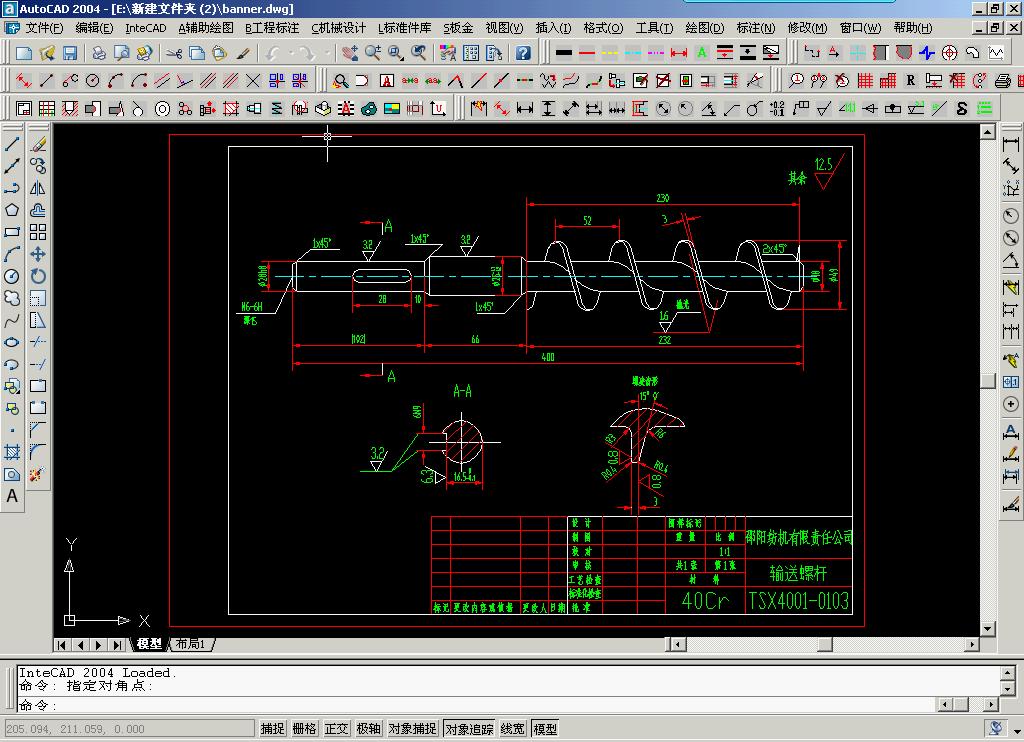Switch to the 模型 tab
Image resolution: width=1024 pixels, height=742 pixels.
click(x=149, y=644)
